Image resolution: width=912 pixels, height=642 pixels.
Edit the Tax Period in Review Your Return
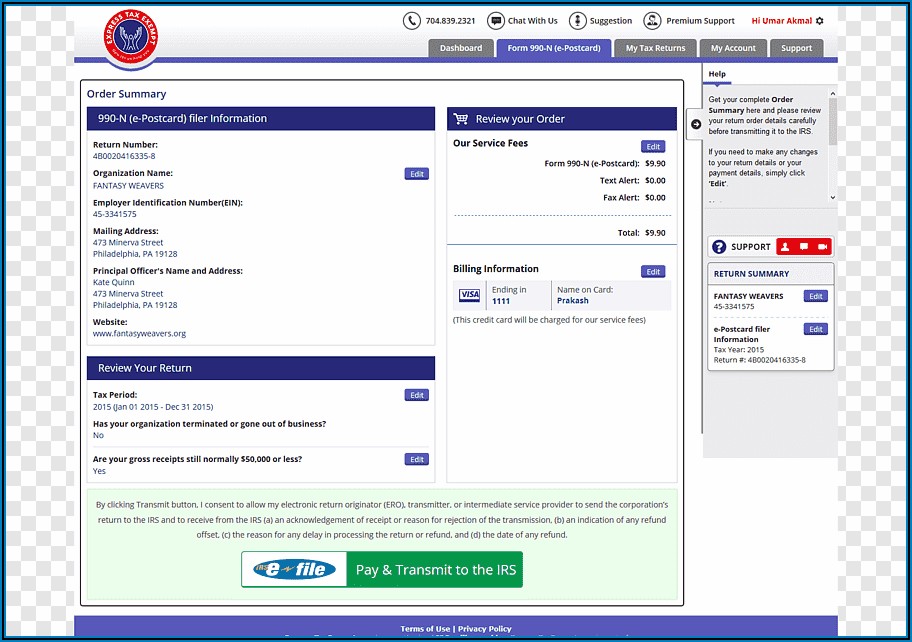point(417,395)
